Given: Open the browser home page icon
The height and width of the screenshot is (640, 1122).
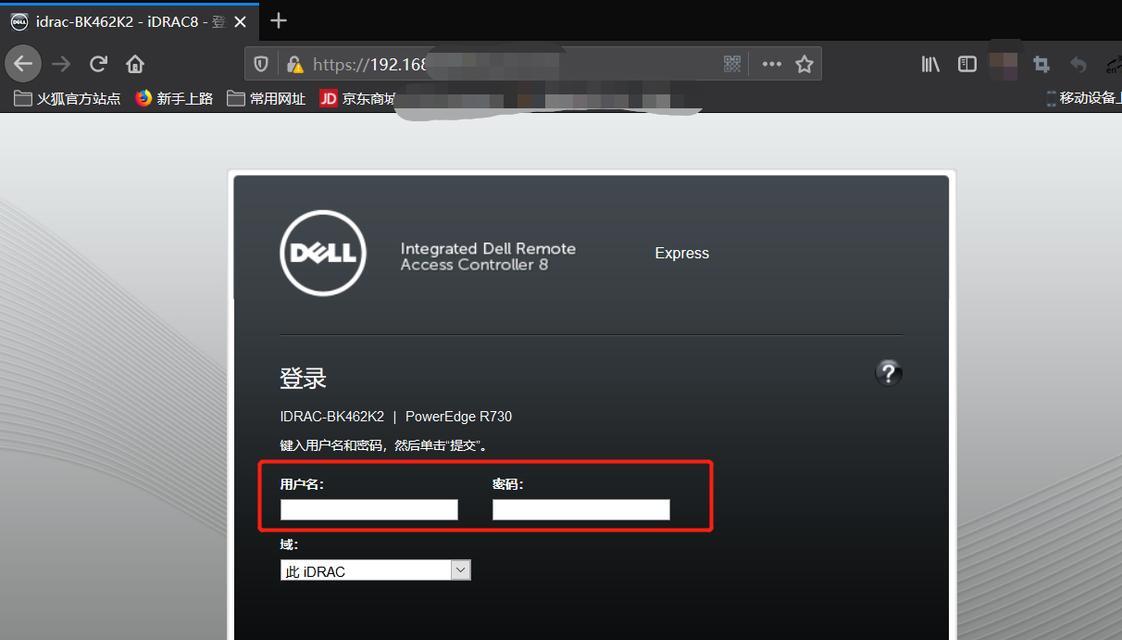Looking at the screenshot, I should point(135,64).
